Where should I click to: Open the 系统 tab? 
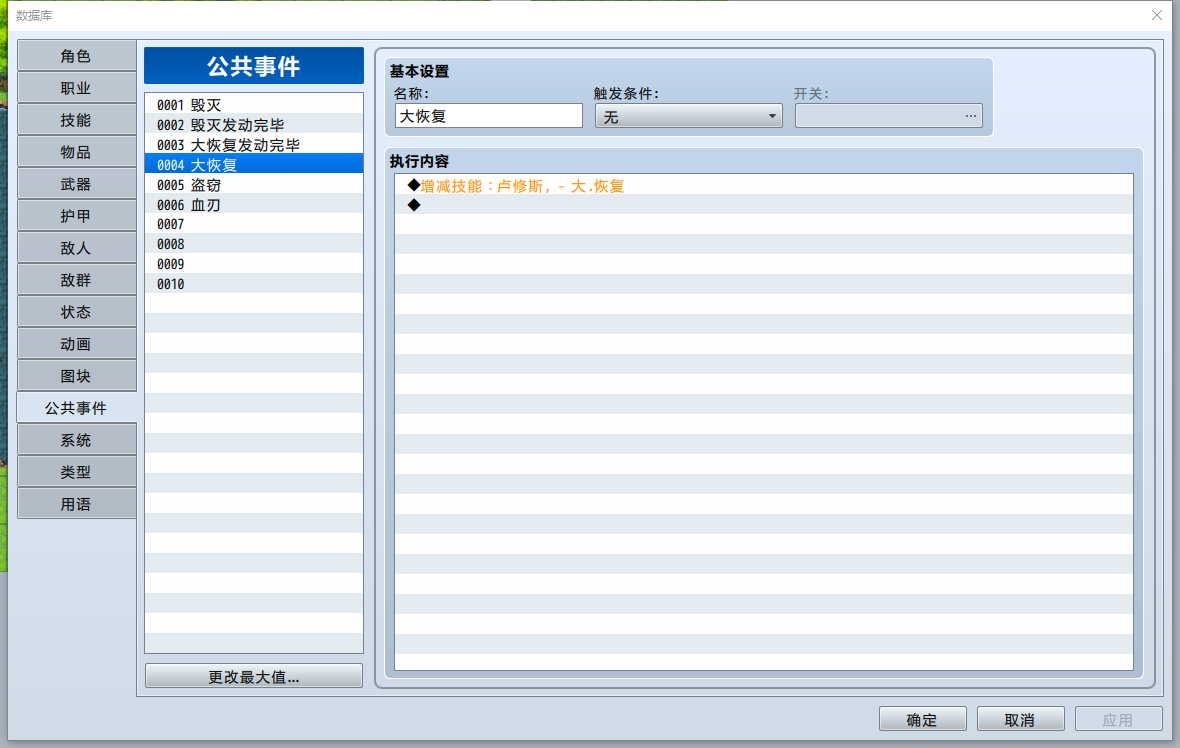(77, 439)
